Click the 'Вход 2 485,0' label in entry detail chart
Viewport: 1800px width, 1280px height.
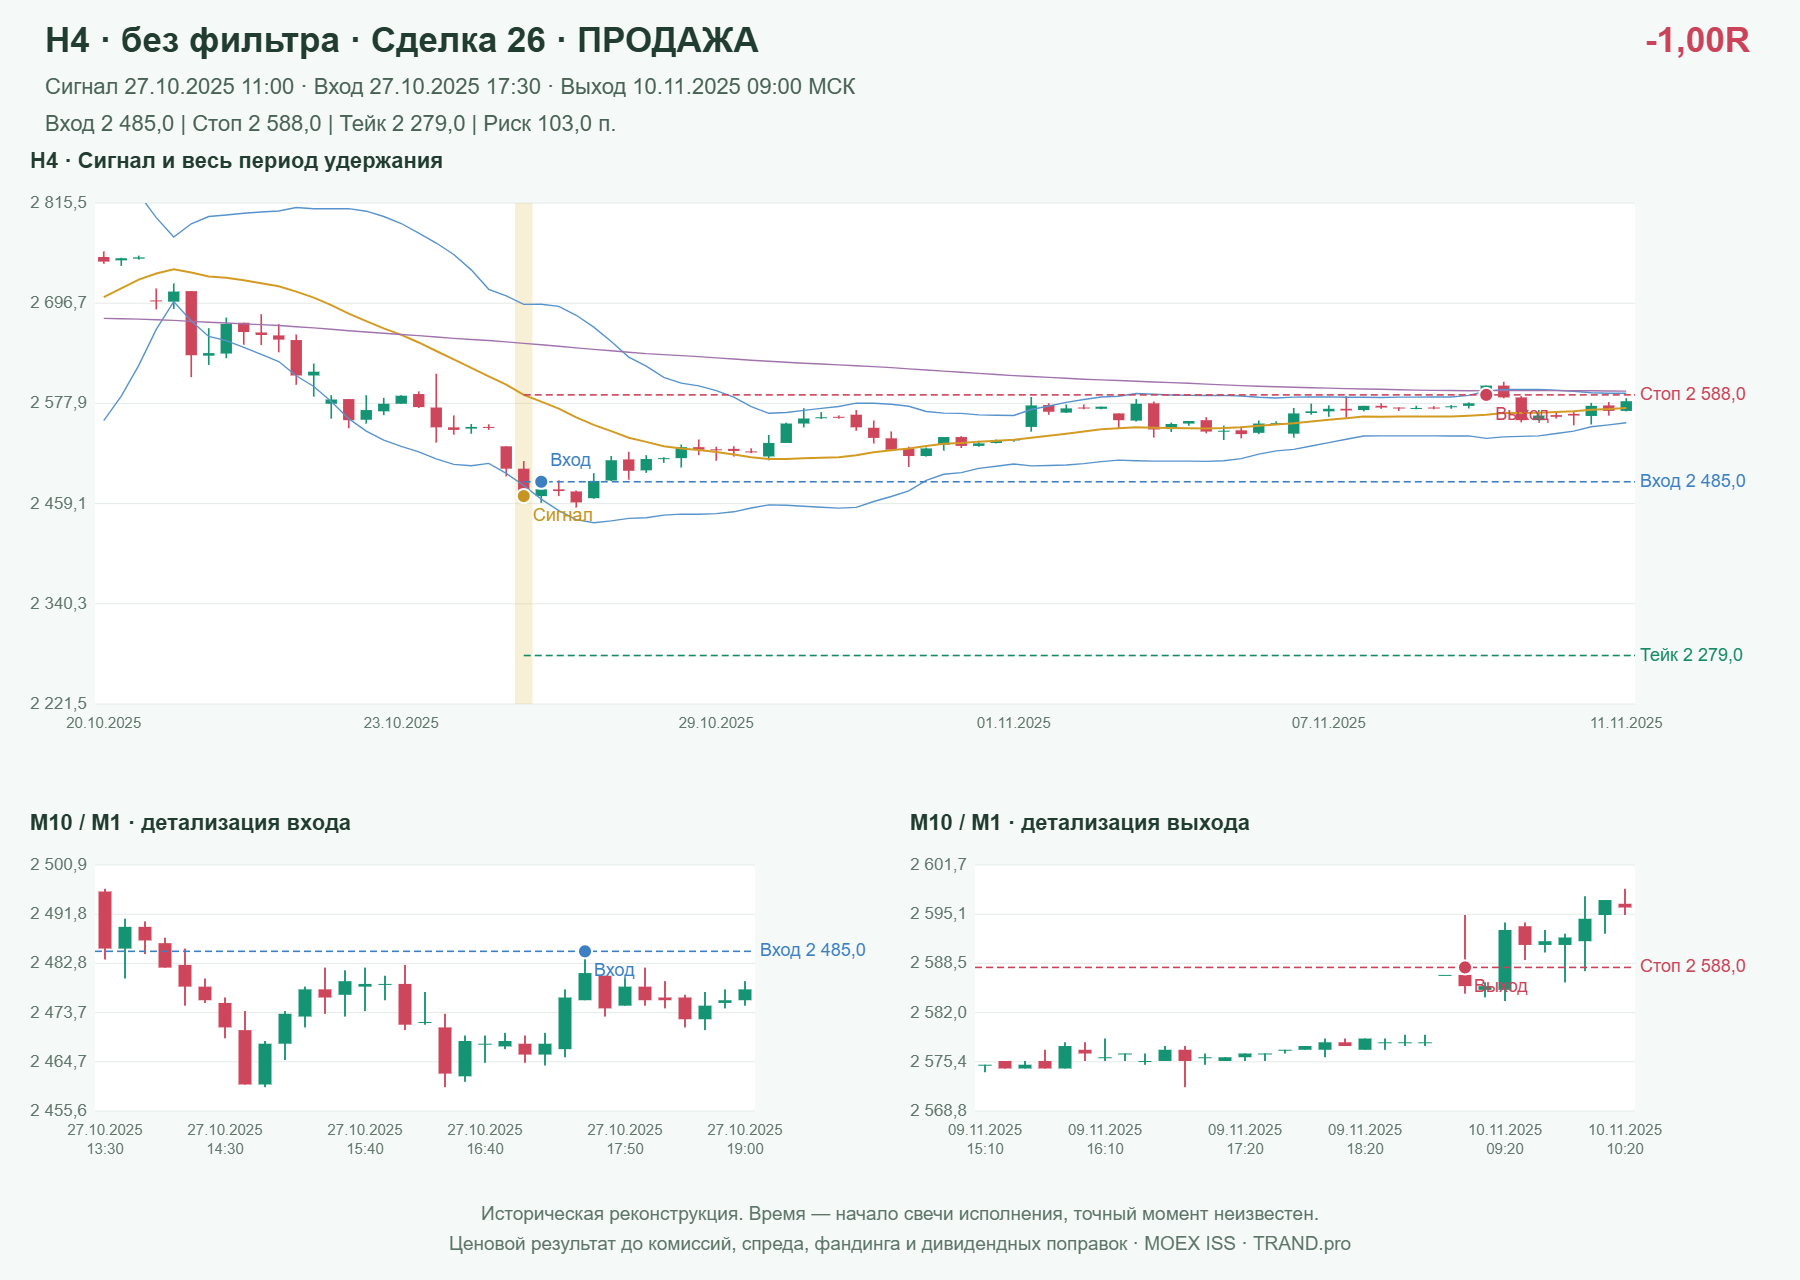pos(812,950)
